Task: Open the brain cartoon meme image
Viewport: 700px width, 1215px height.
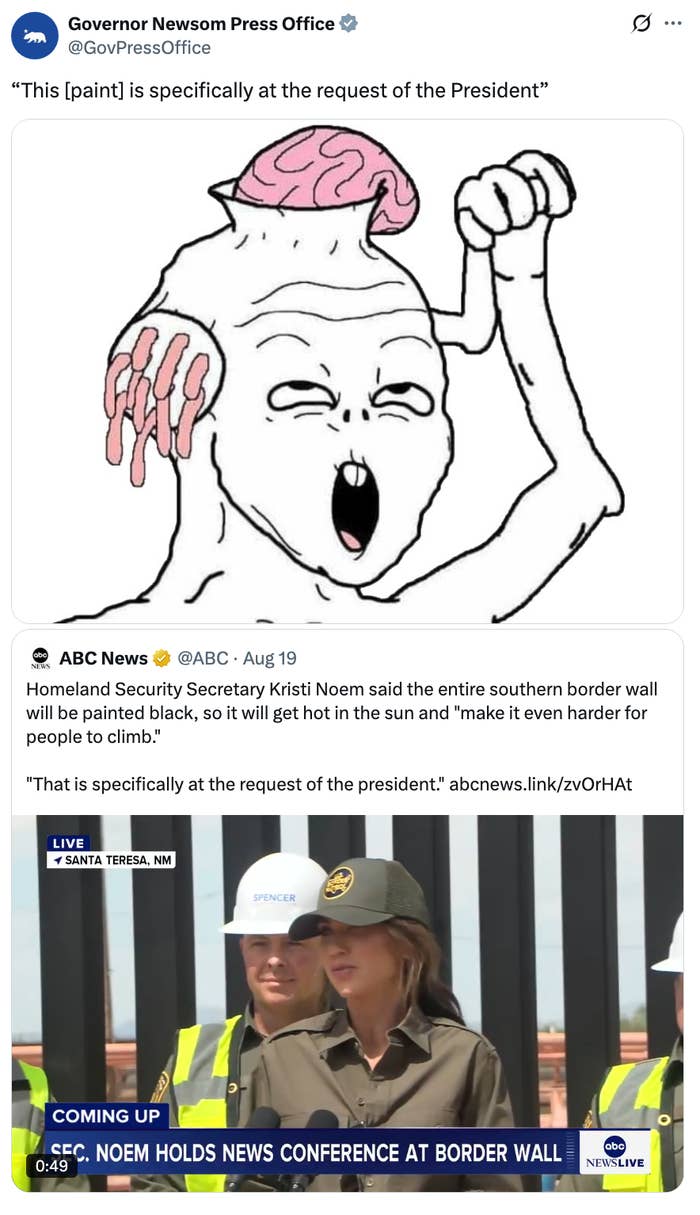Action: [347, 371]
